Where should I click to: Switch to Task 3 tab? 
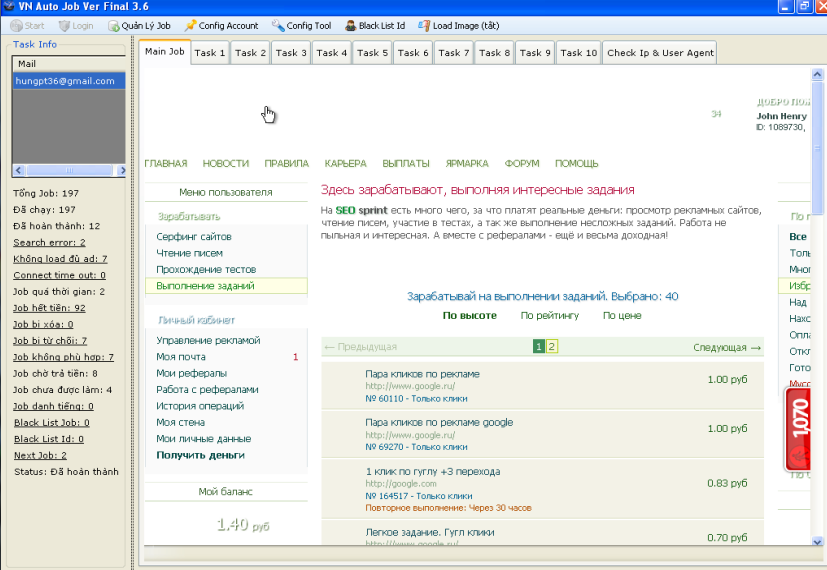coord(291,53)
